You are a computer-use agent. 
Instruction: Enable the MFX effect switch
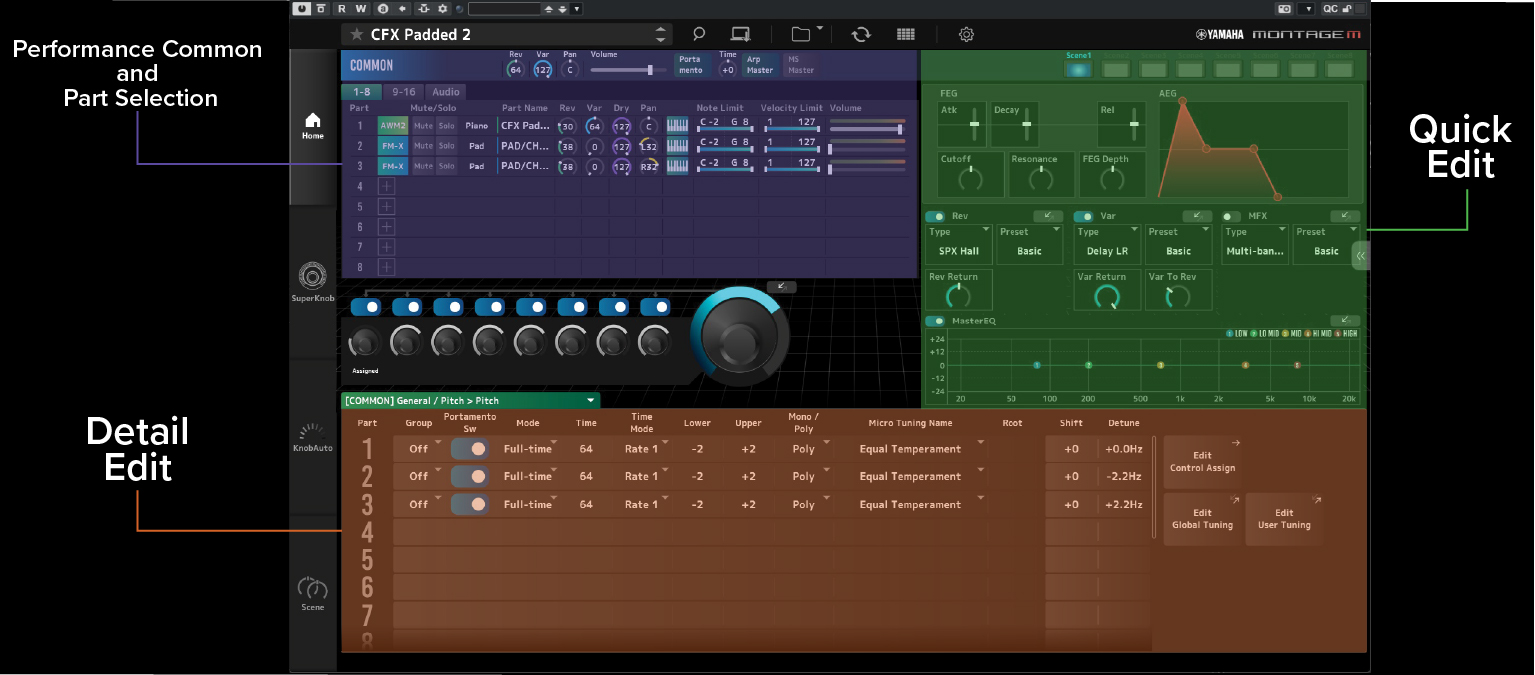[1231, 216]
